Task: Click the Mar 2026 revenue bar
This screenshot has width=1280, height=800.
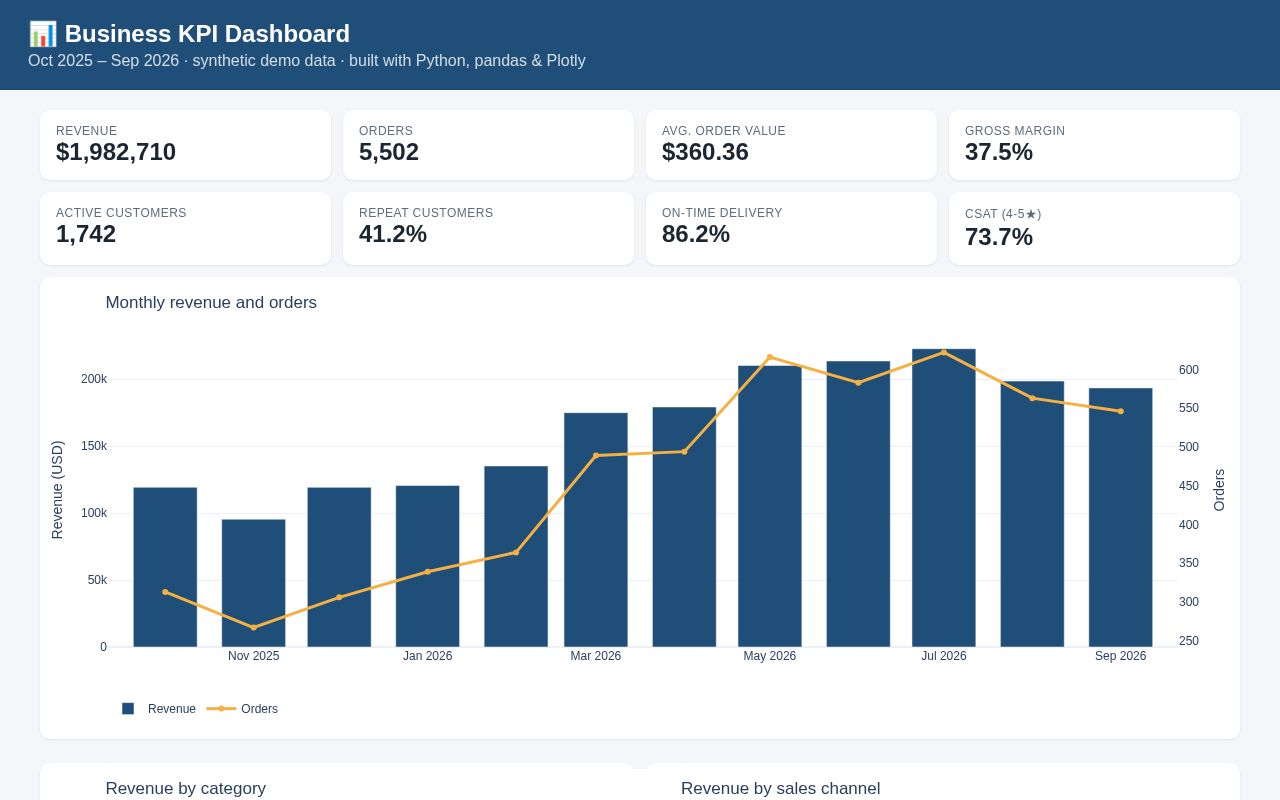Action: click(596, 530)
